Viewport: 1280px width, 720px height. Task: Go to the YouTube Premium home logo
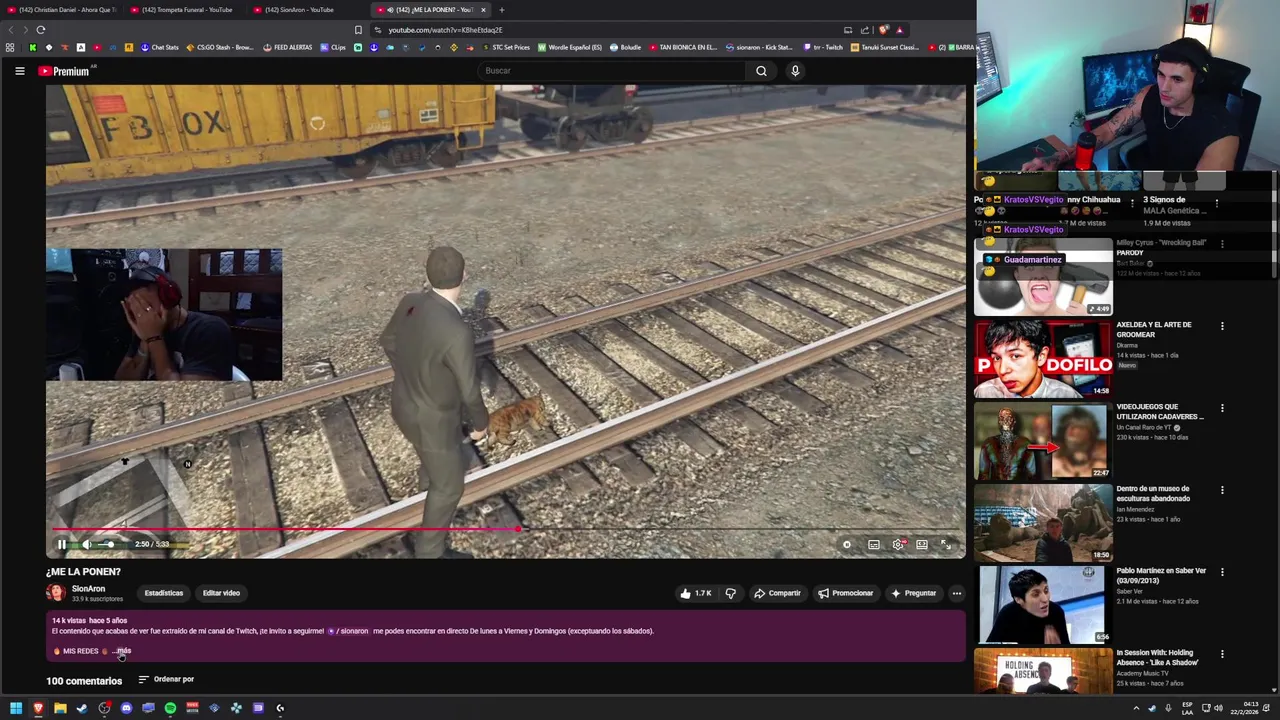point(64,71)
